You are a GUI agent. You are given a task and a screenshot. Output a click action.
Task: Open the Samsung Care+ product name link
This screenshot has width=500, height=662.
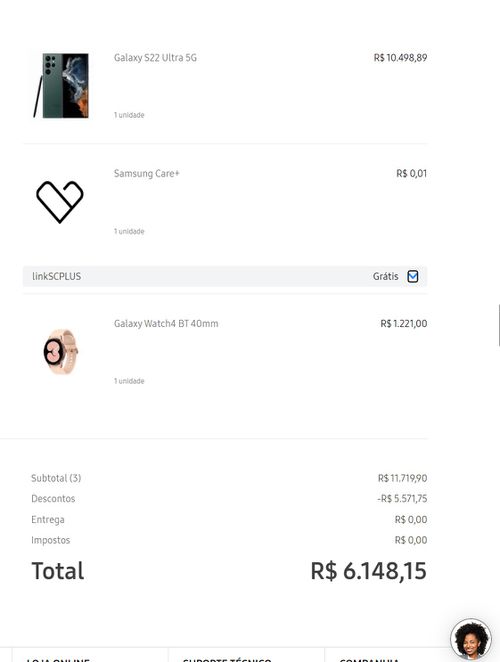[147, 174]
